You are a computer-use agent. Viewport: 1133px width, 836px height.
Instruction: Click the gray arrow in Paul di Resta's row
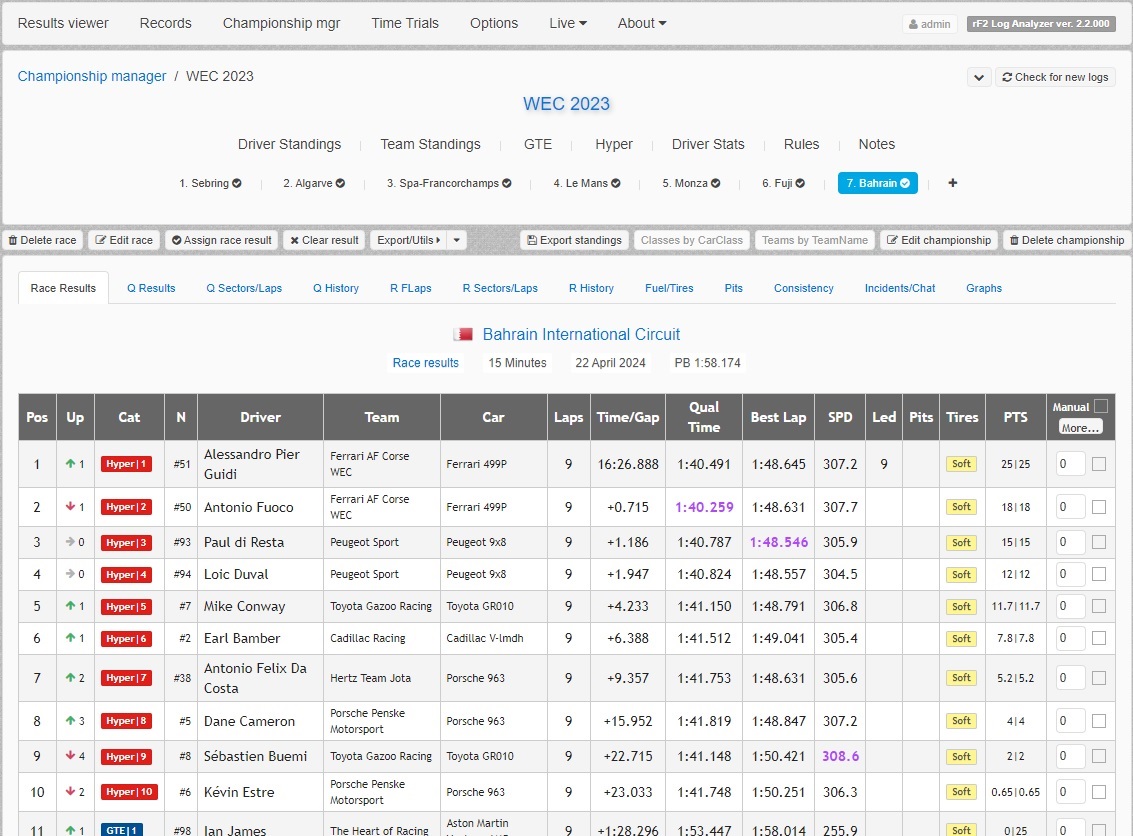[70, 542]
